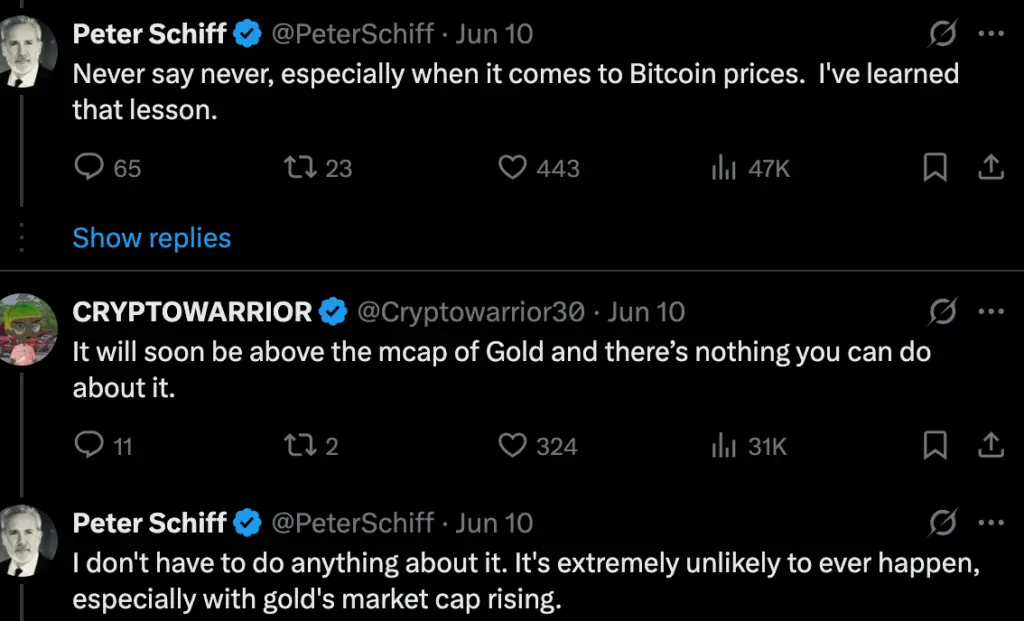Like the tweet with 443 likes

[x=513, y=168]
